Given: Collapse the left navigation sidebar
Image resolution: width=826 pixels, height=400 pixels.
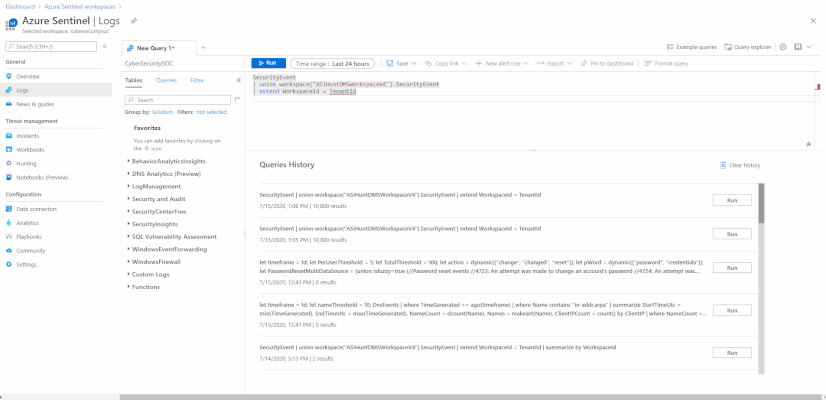Looking at the screenshot, I should click(x=105, y=46).
